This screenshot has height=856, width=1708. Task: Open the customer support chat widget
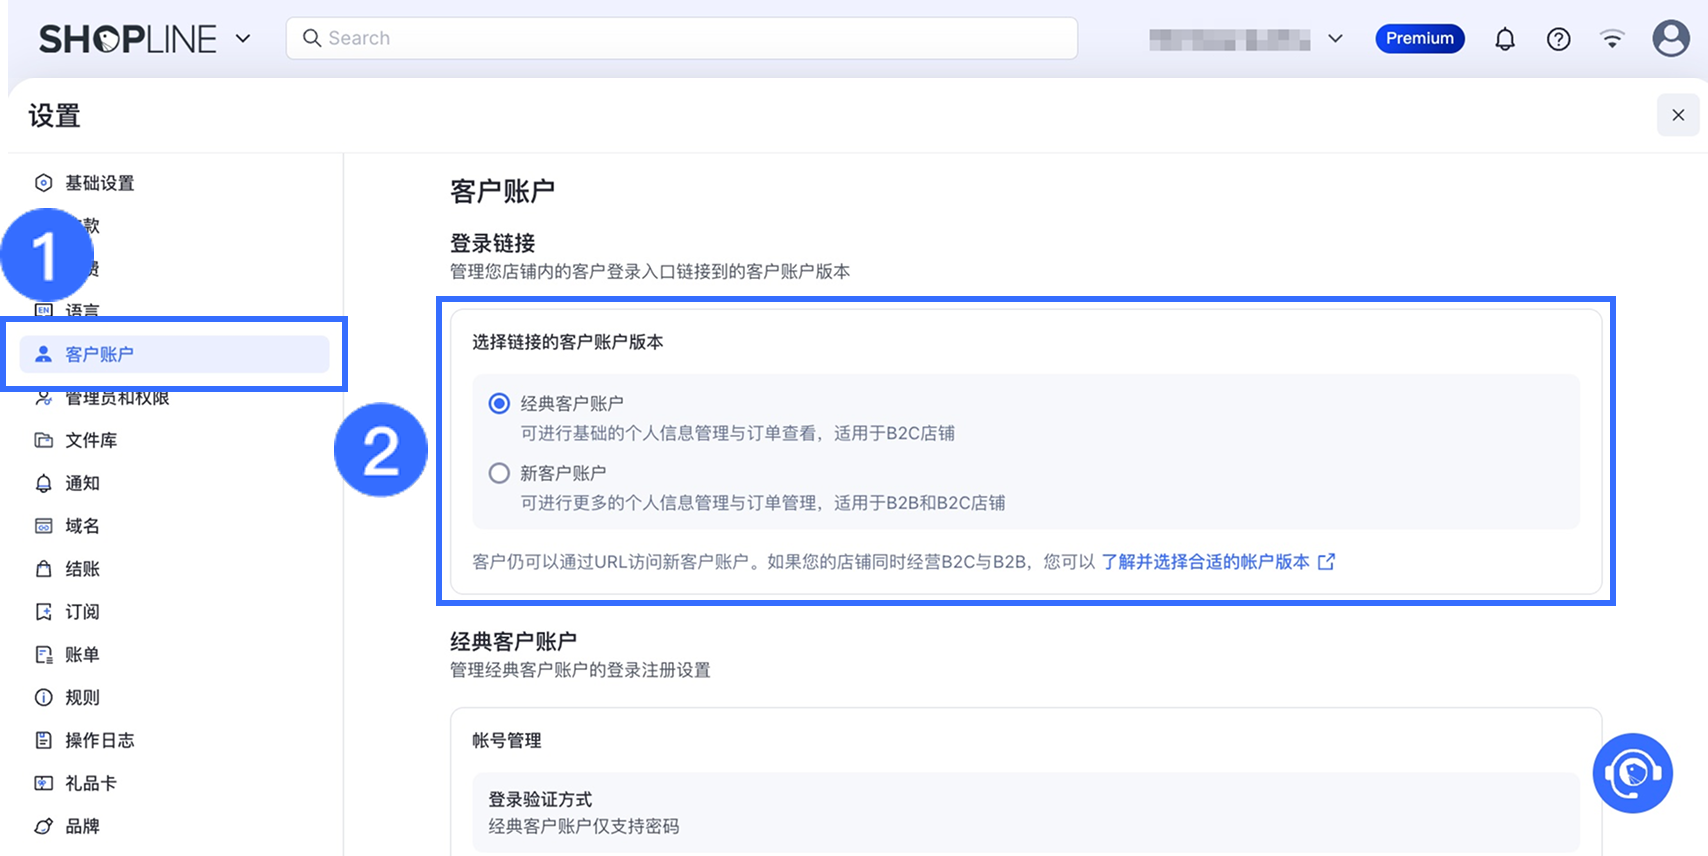1632,773
